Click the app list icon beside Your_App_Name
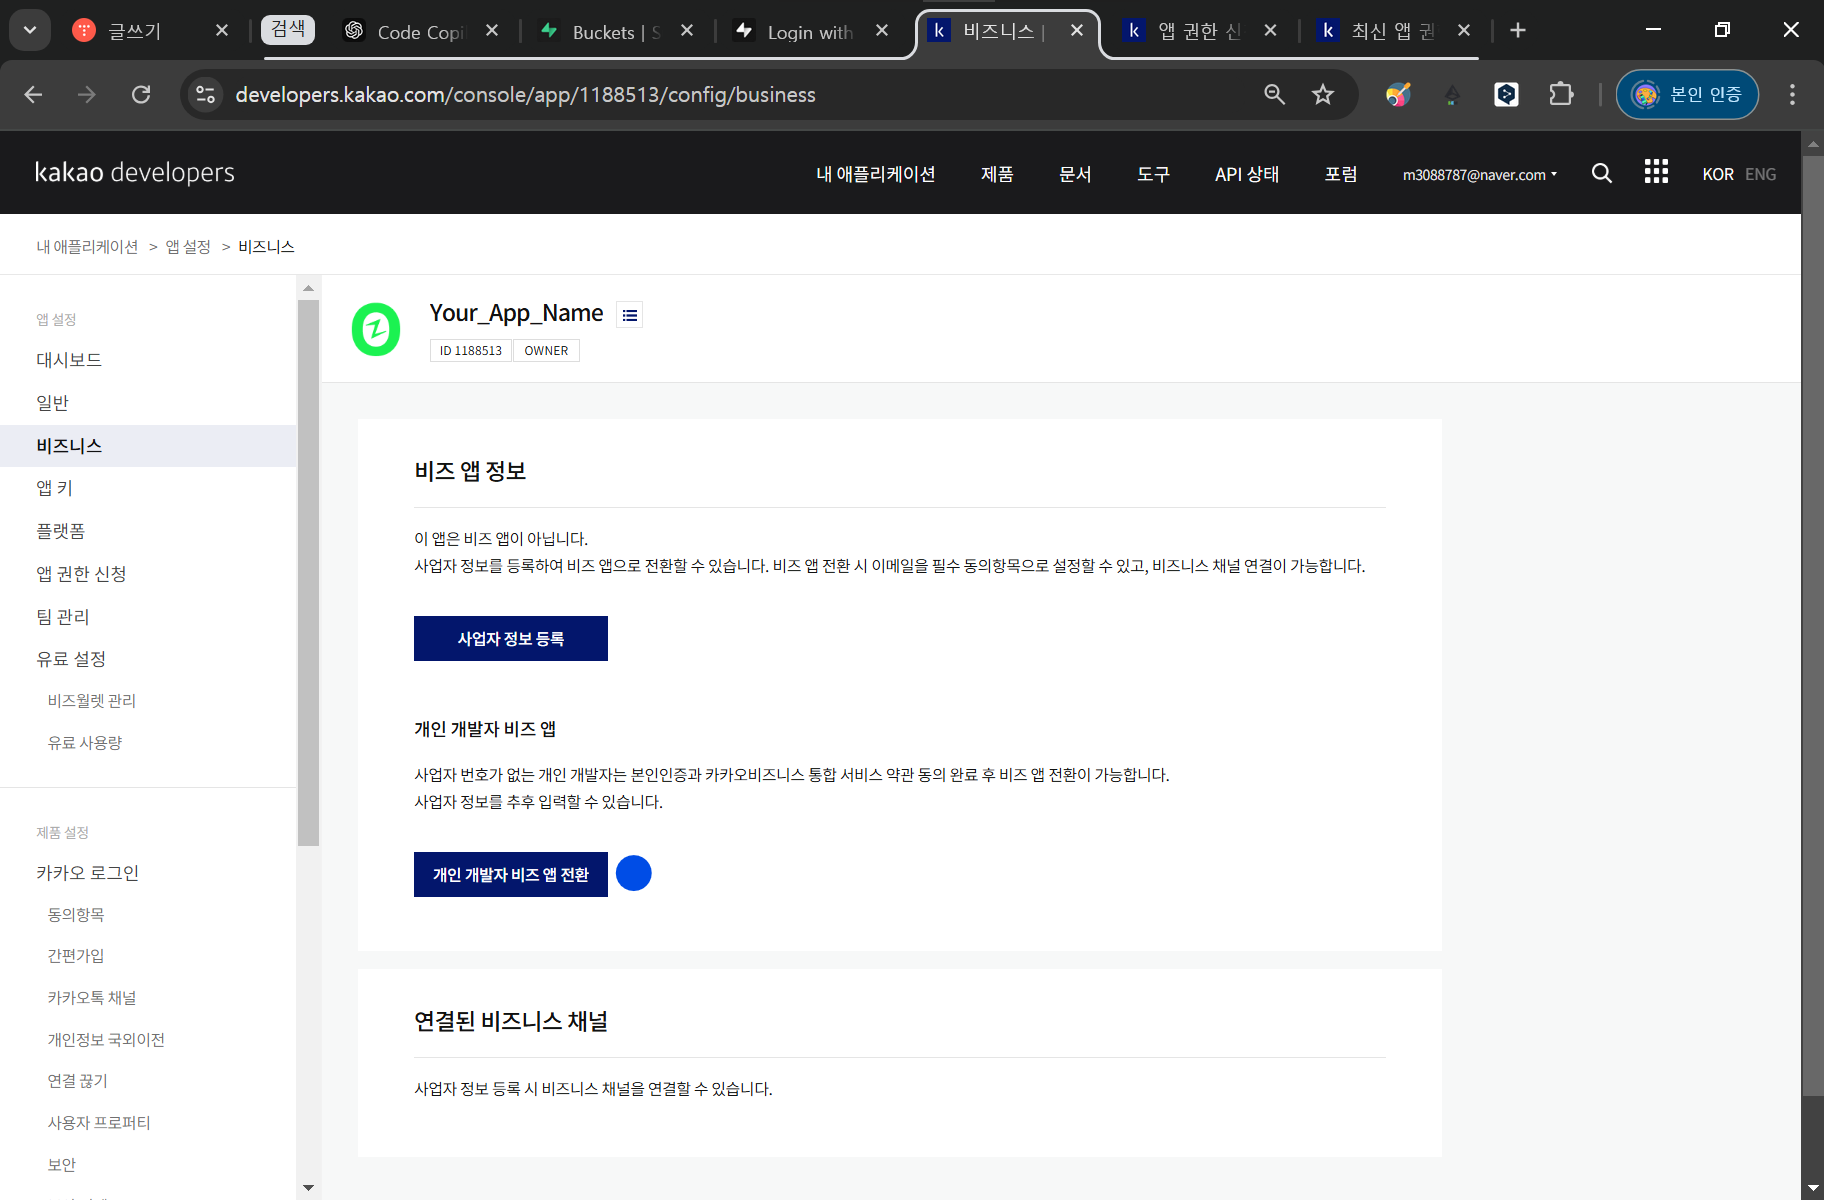Viewport: 1824px width, 1200px height. pyautogui.click(x=629, y=315)
